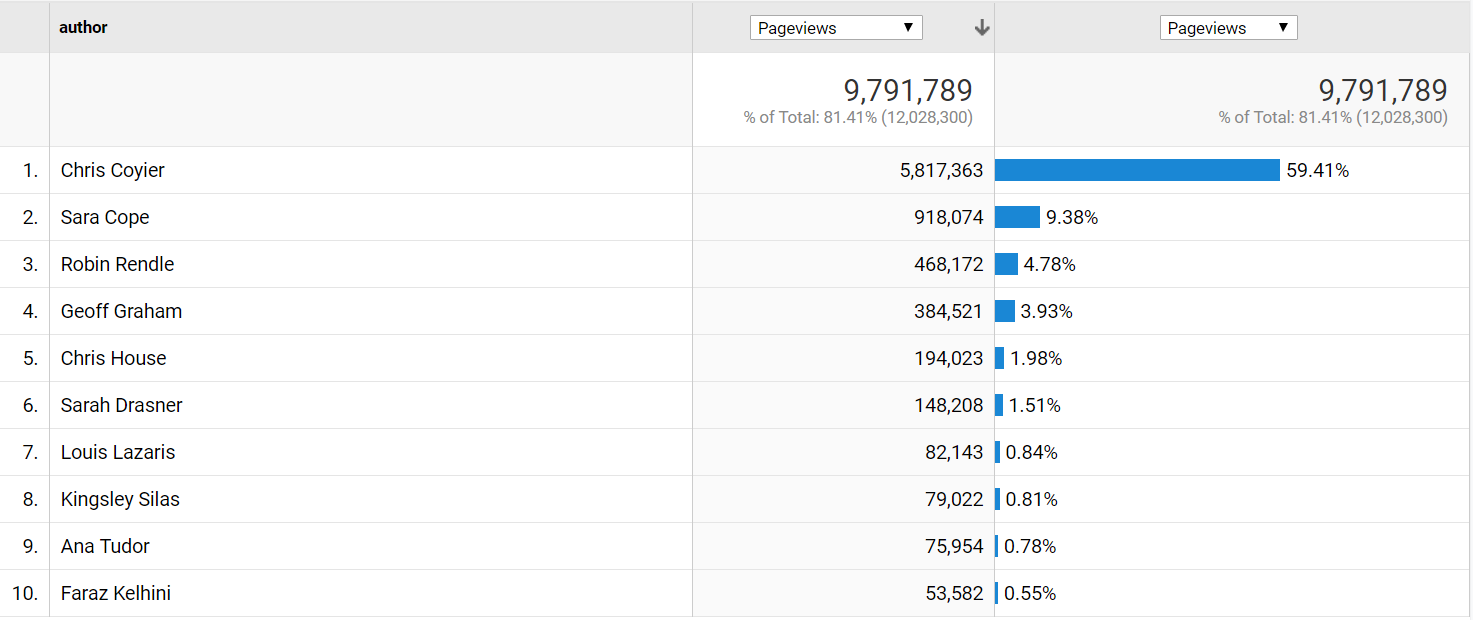Click the 59.41% bar for Chris Coyier
The image size is (1473, 620).
[1137, 170]
